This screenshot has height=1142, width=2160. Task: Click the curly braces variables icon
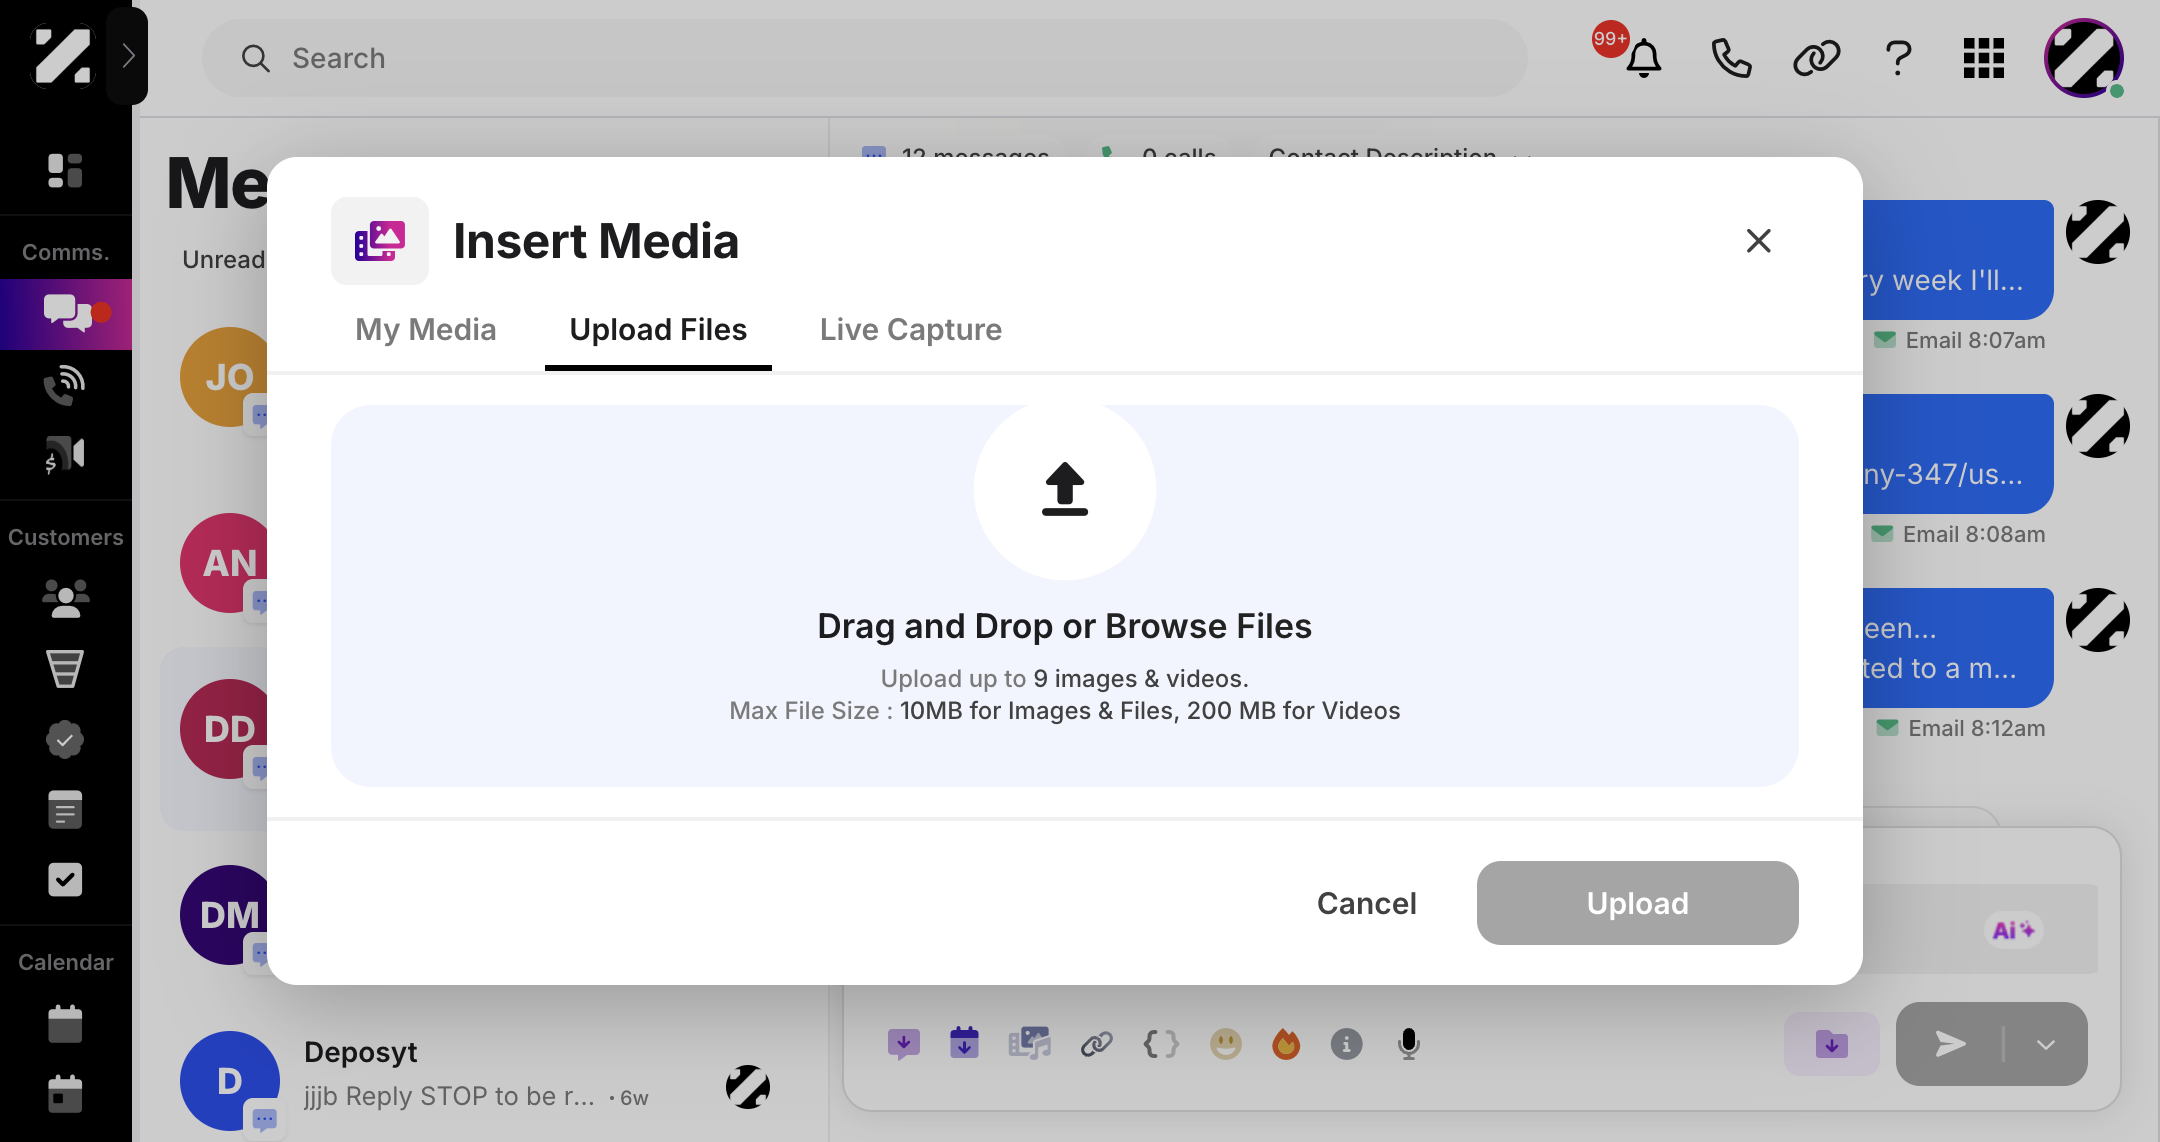click(1161, 1044)
